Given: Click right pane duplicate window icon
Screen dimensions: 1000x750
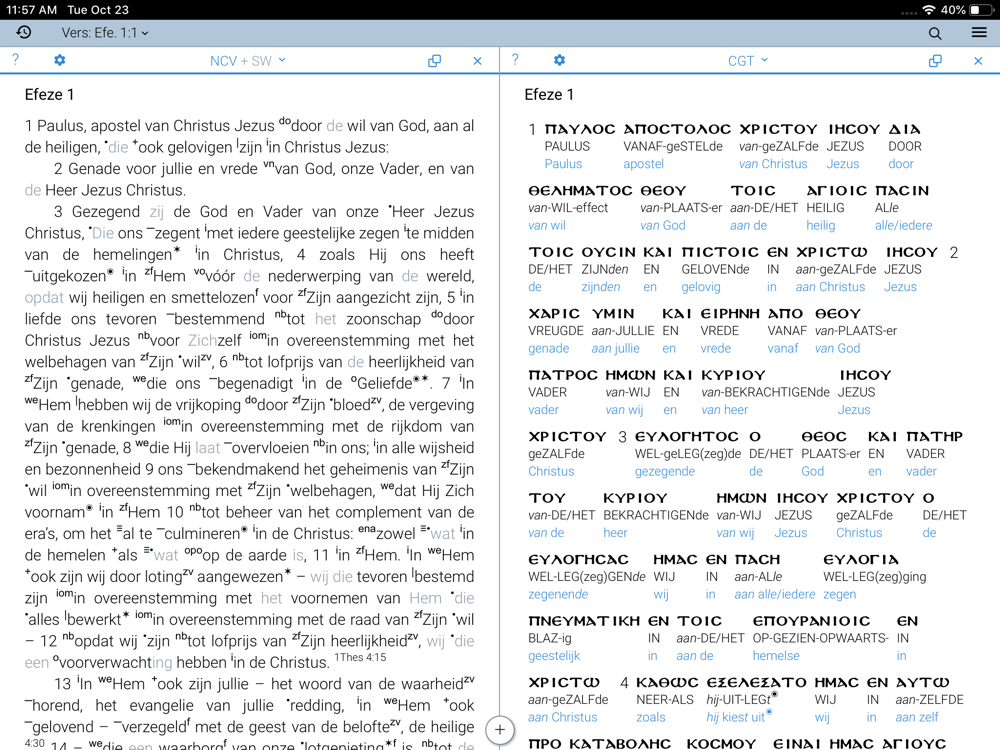Looking at the screenshot, I should click(935, 61).
